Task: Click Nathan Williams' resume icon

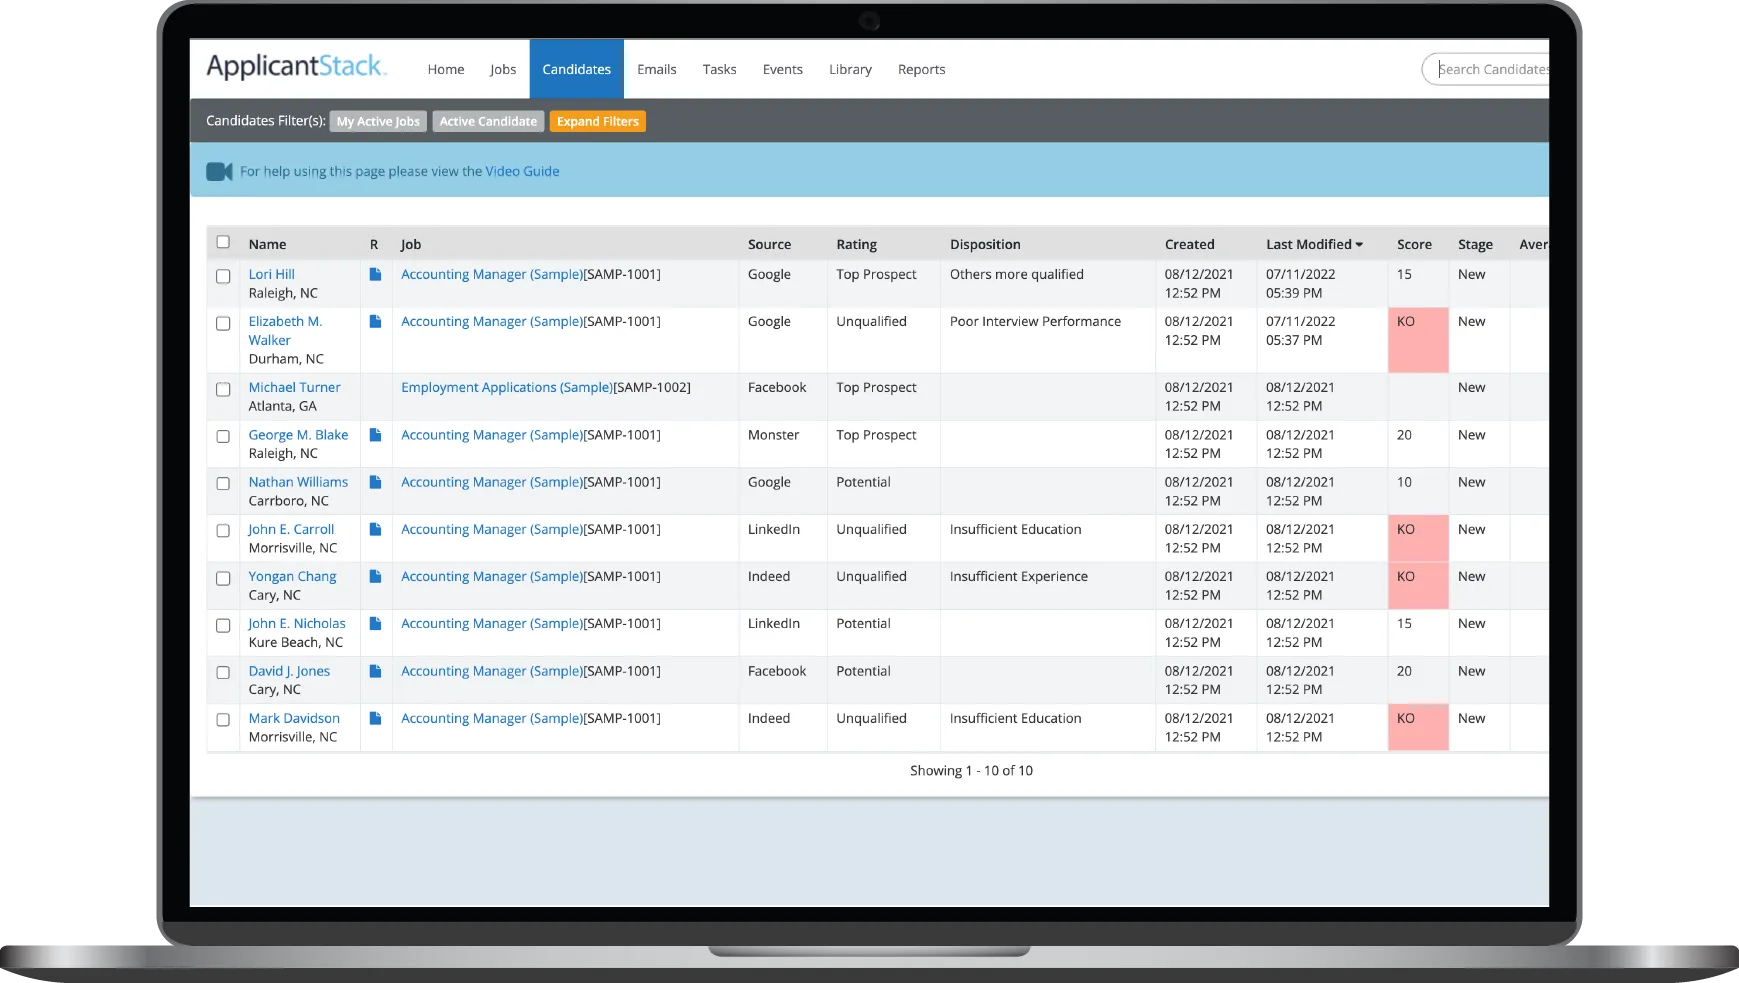Action: click(x=375, y=482)
